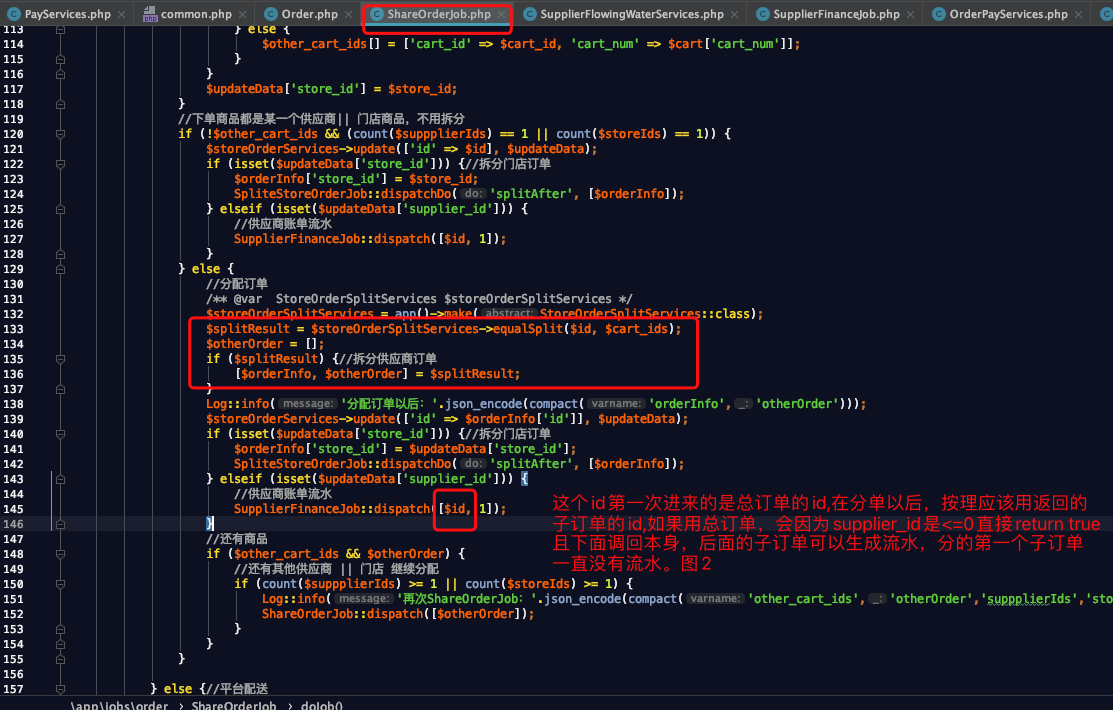Click line number 145 in the gutter

(x=13, y=509)
